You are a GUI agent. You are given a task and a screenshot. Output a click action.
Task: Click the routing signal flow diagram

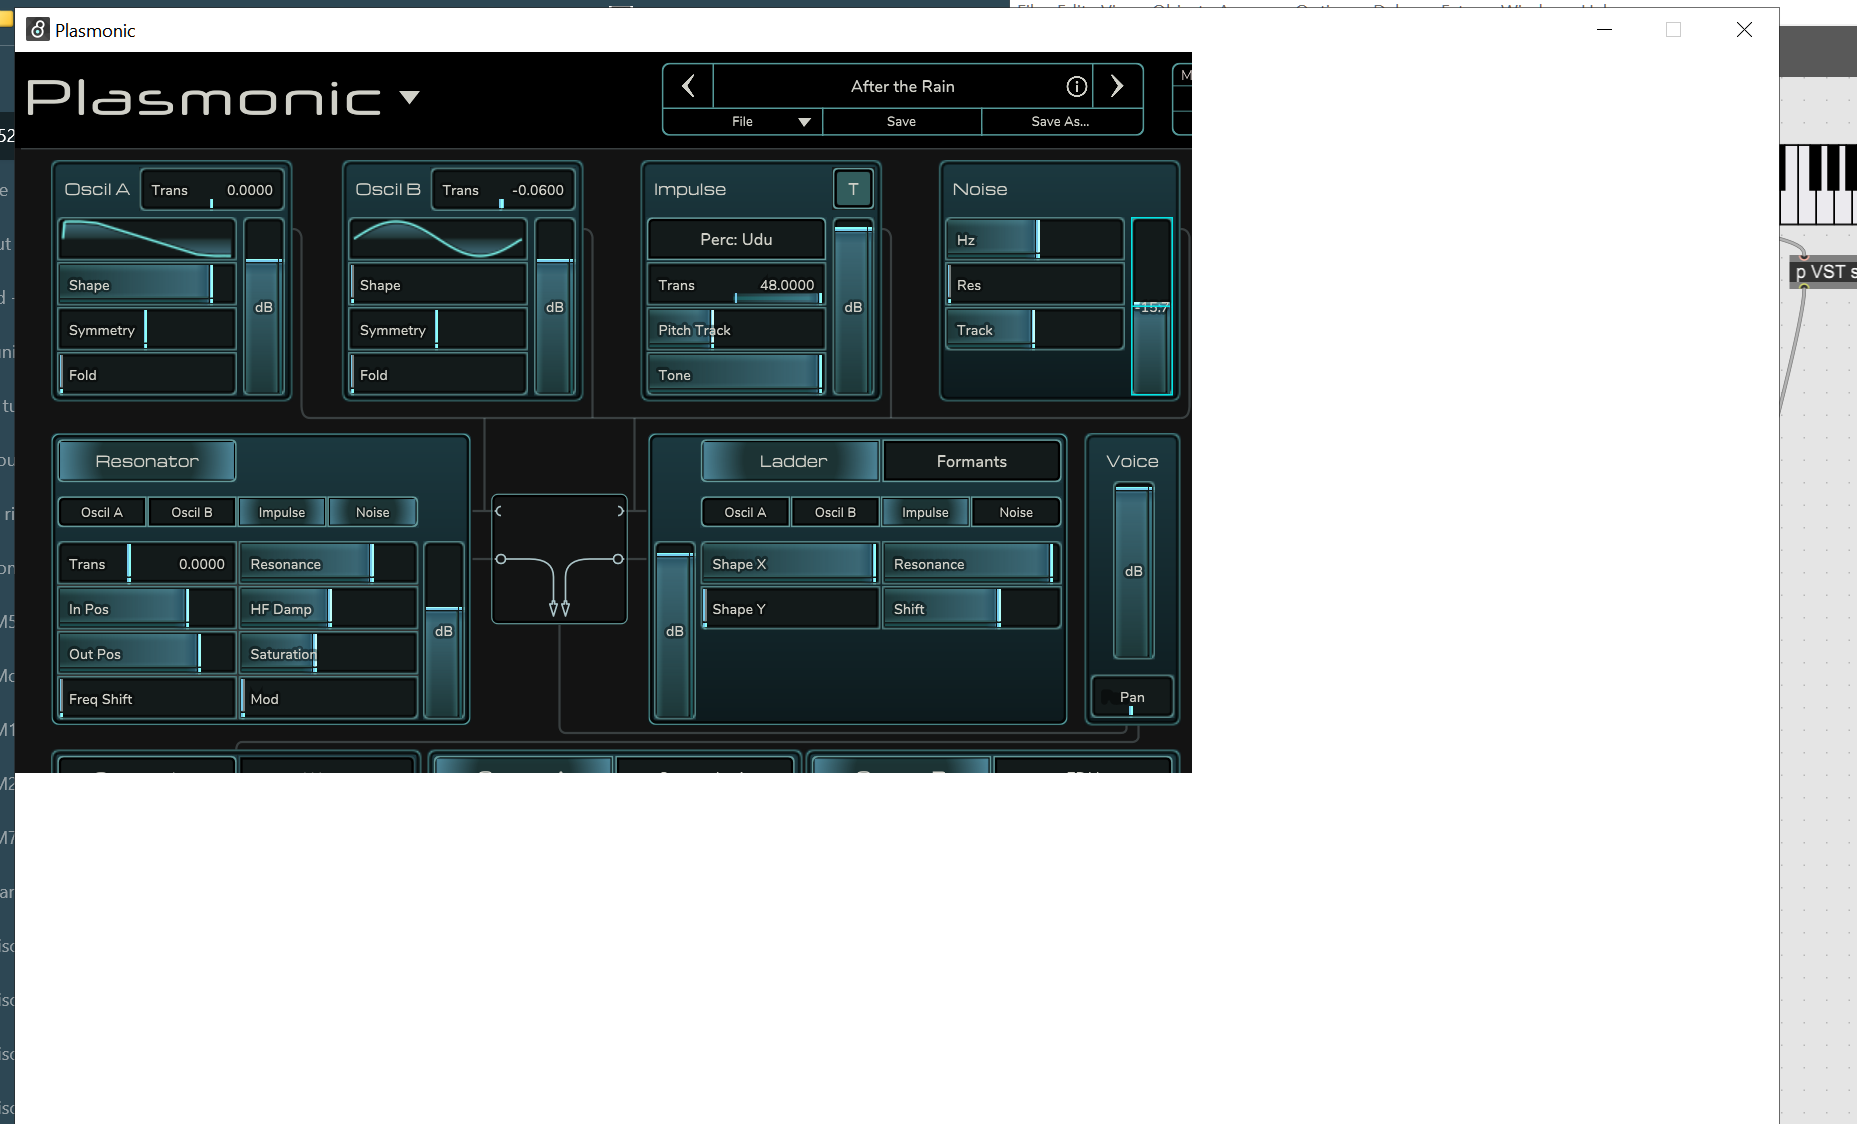click(559, 559)
